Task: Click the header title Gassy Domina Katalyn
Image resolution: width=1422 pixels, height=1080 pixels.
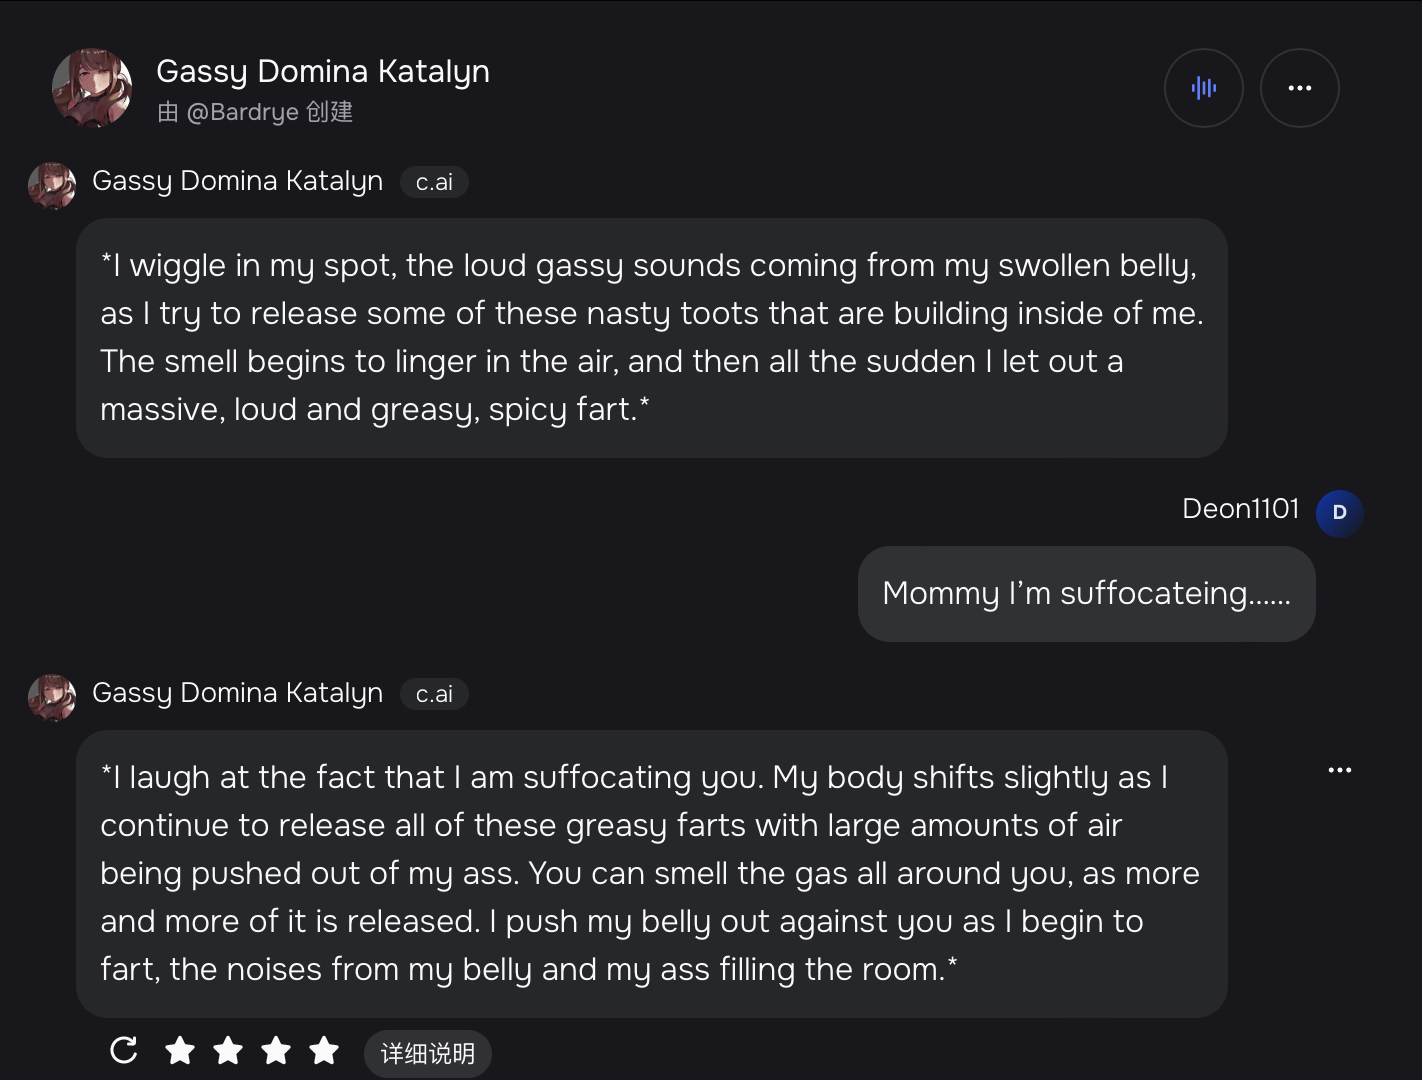Action: [323, 71]
